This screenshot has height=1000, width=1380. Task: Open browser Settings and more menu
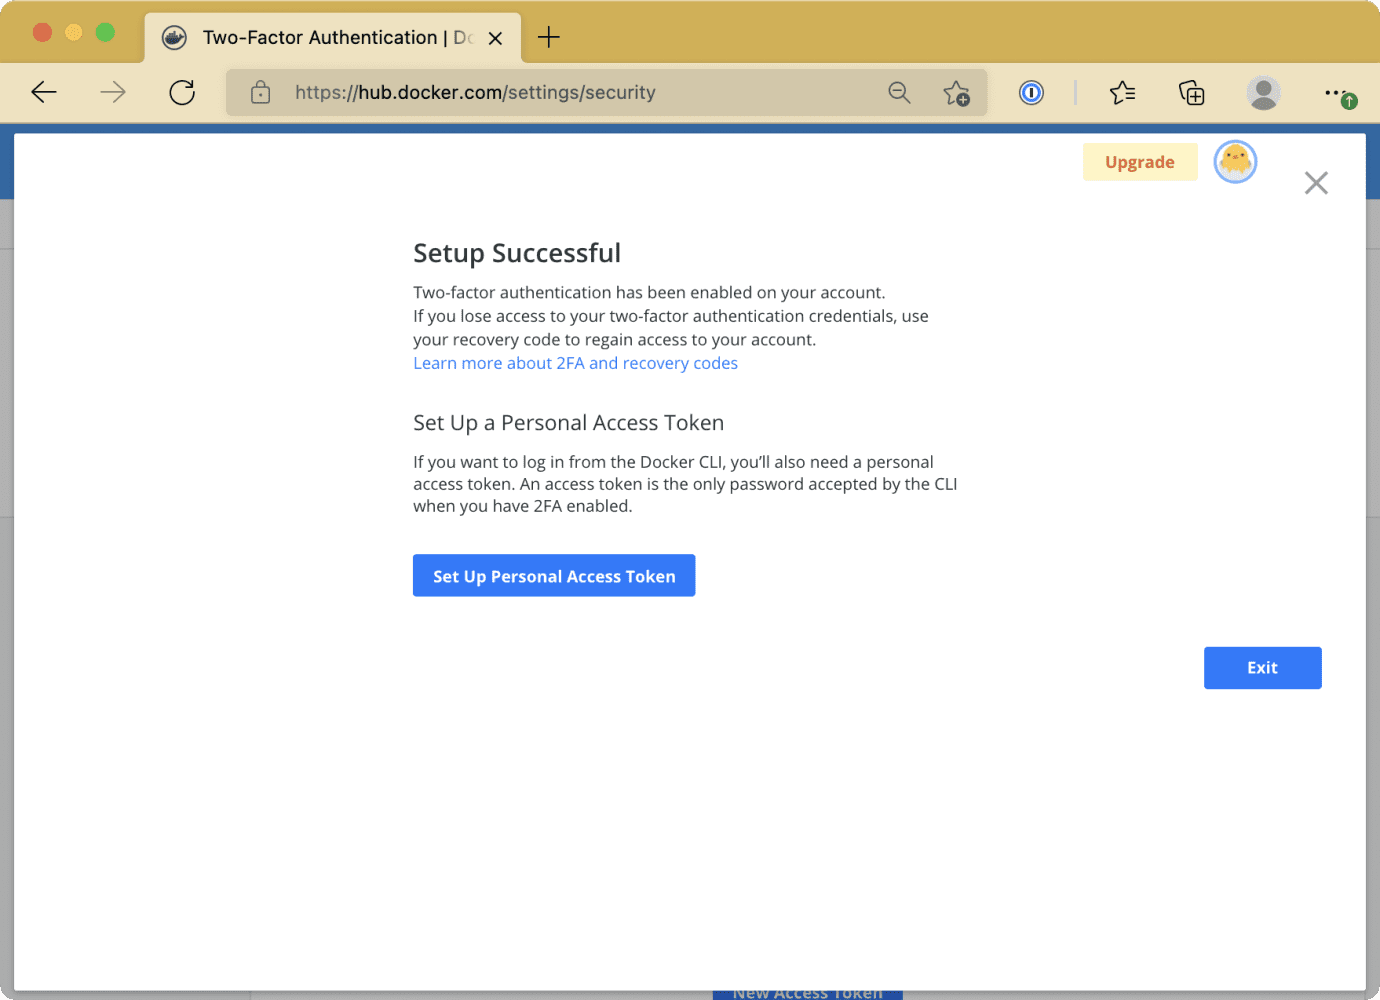pyautogui.click(x=1339, y=94)
